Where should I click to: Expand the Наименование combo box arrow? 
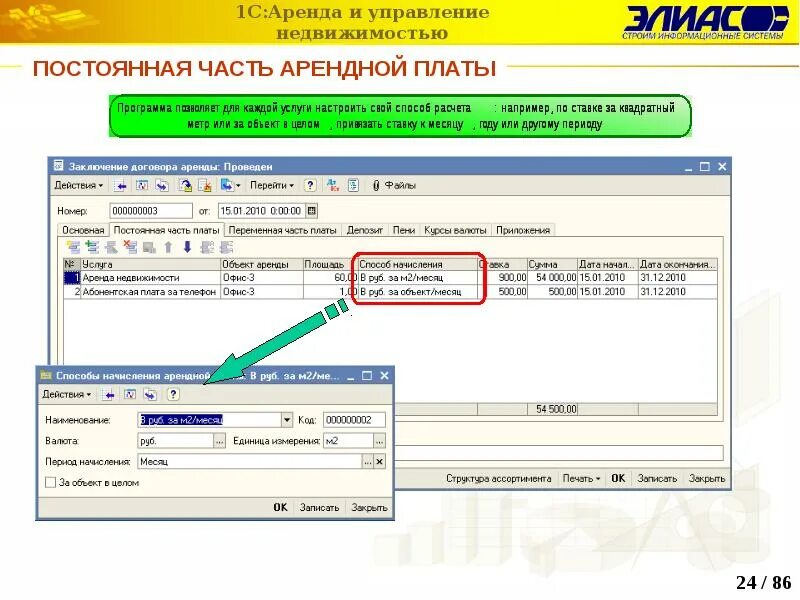tap(287, 420)
